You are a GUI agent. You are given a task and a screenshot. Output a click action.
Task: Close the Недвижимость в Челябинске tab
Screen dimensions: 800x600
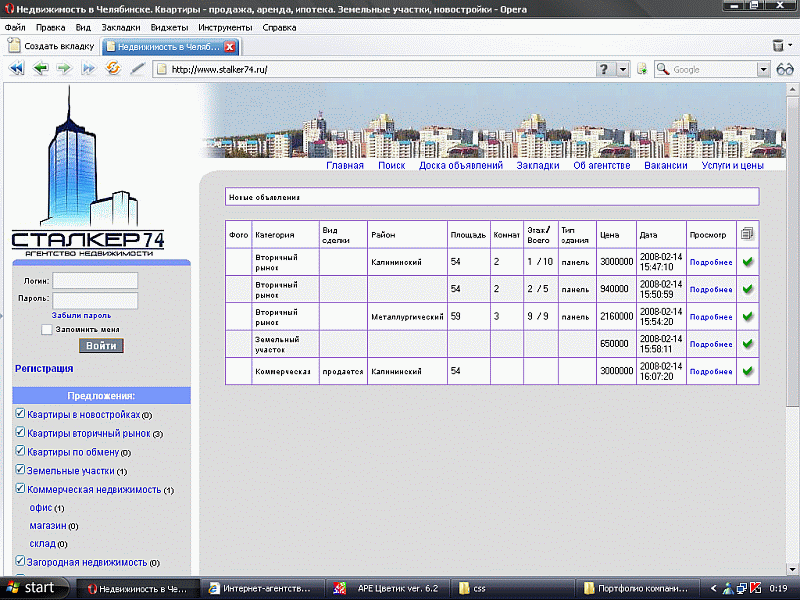click(x=230, y=47)
